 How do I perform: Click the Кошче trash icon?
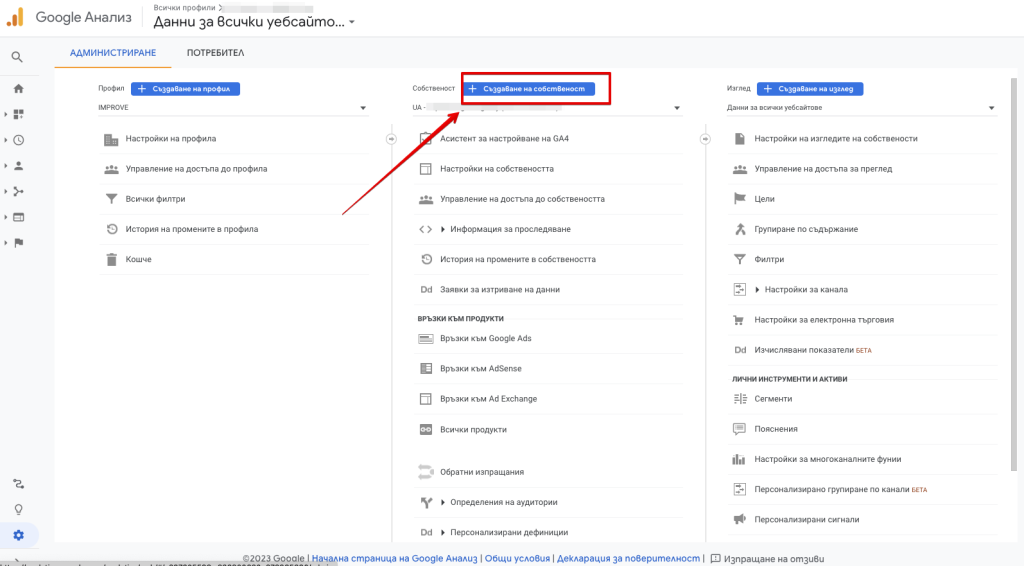click(x=112, y=259)
